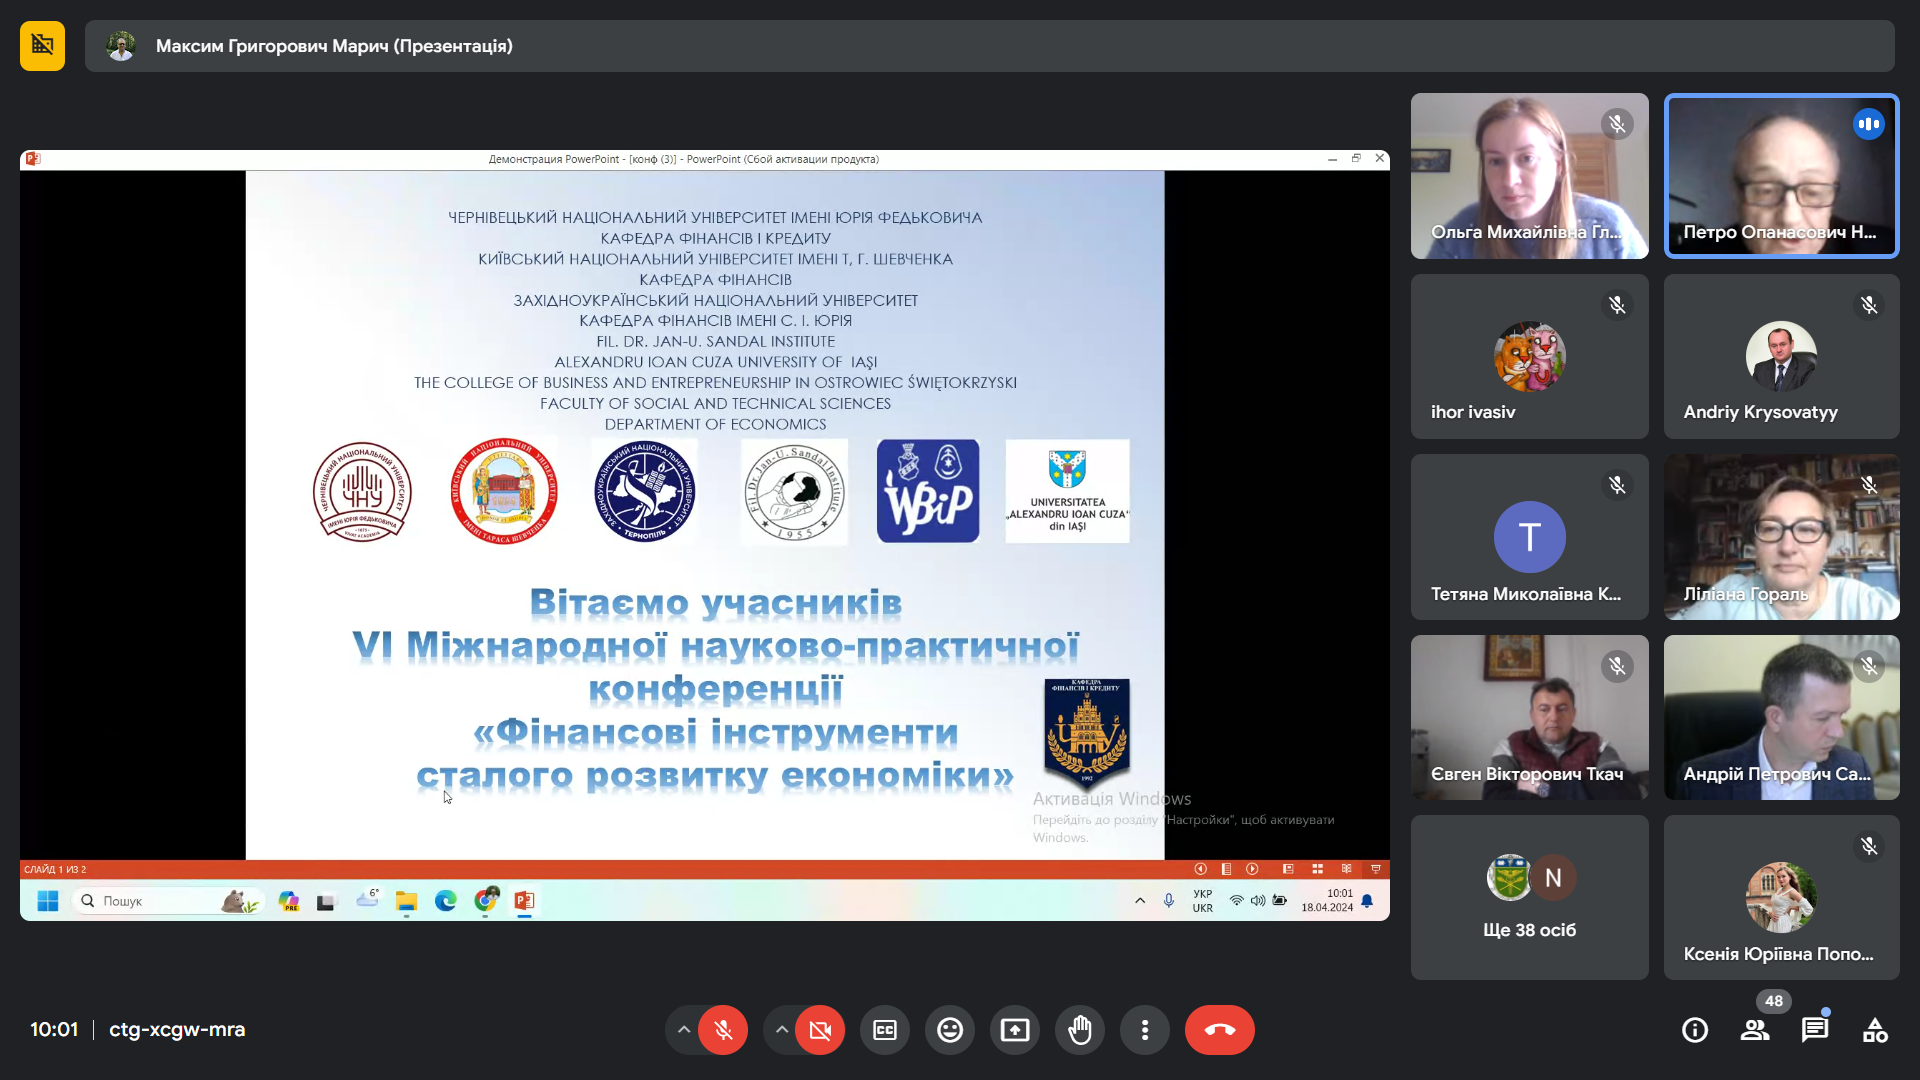Leave the call with the red button
Image resolution: width=1920 pixels, height=1080 pixels.
point(1219,1029)
